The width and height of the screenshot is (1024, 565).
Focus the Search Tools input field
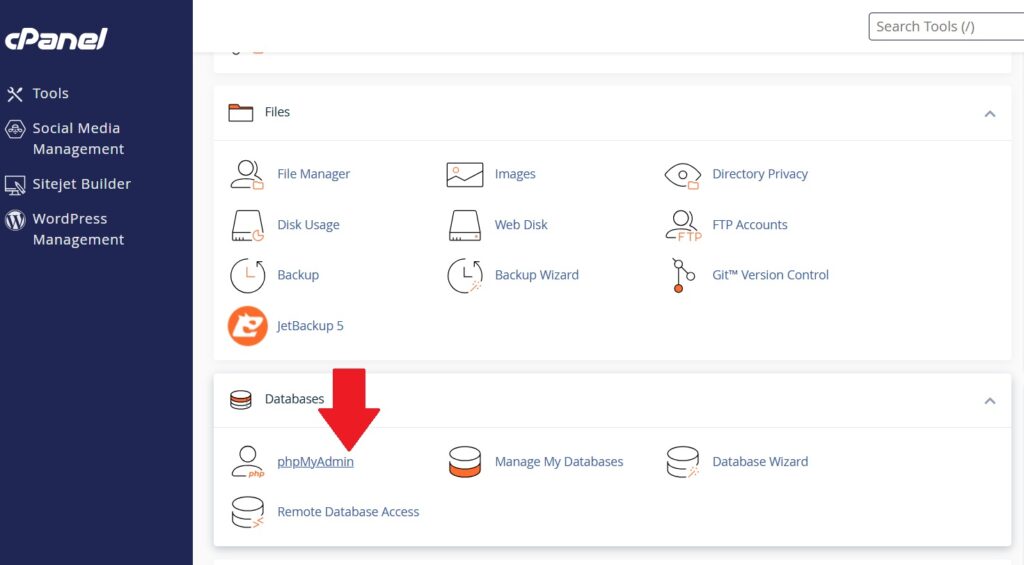[946, 27]
